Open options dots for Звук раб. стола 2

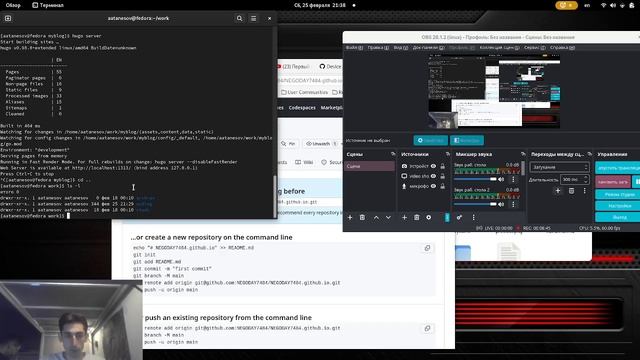click(x=513, y=204)
